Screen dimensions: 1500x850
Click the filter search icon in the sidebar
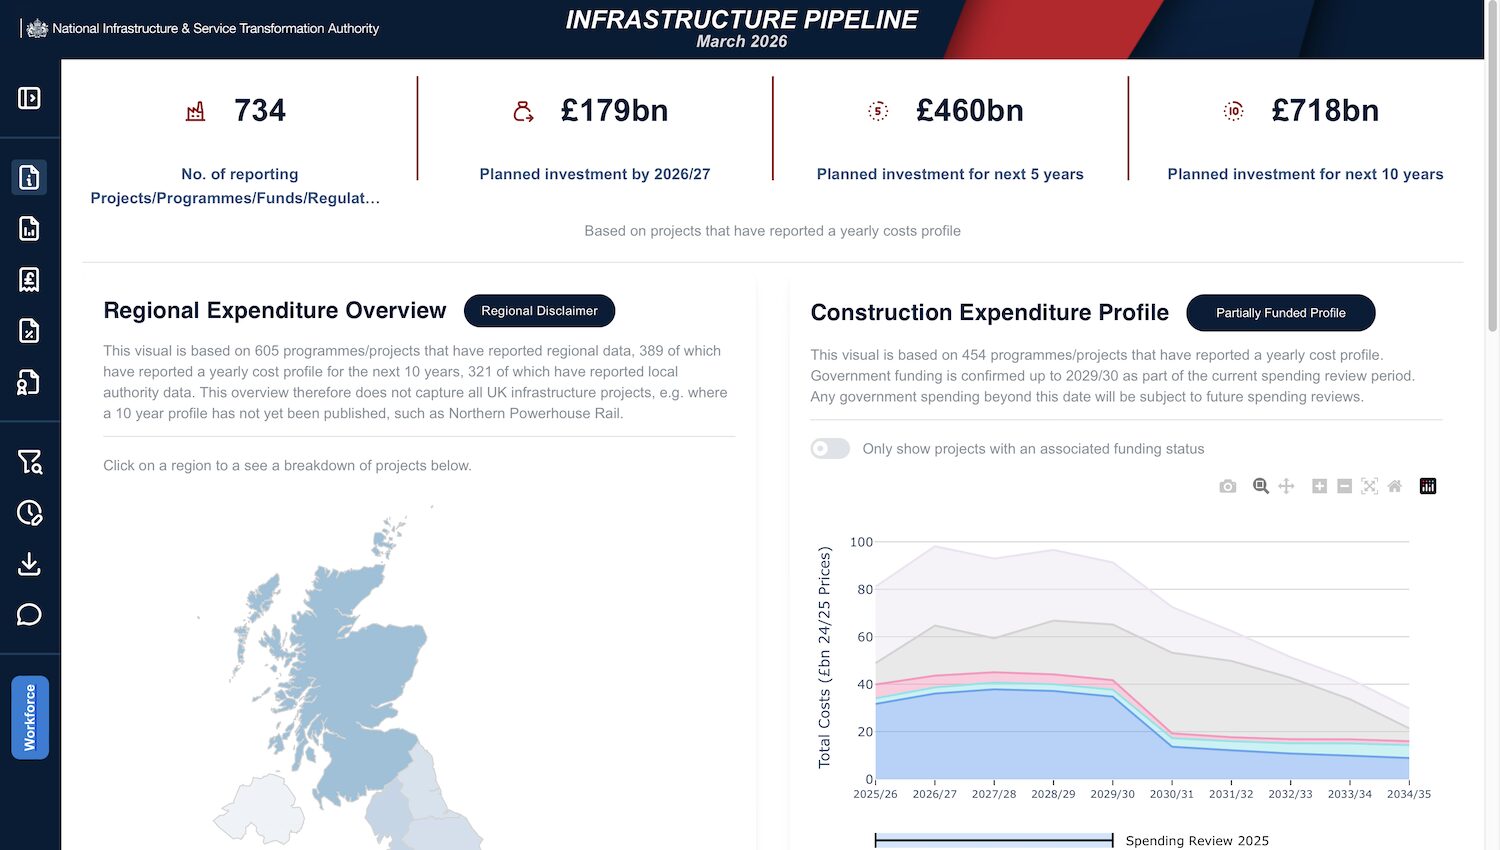point(29,461)
